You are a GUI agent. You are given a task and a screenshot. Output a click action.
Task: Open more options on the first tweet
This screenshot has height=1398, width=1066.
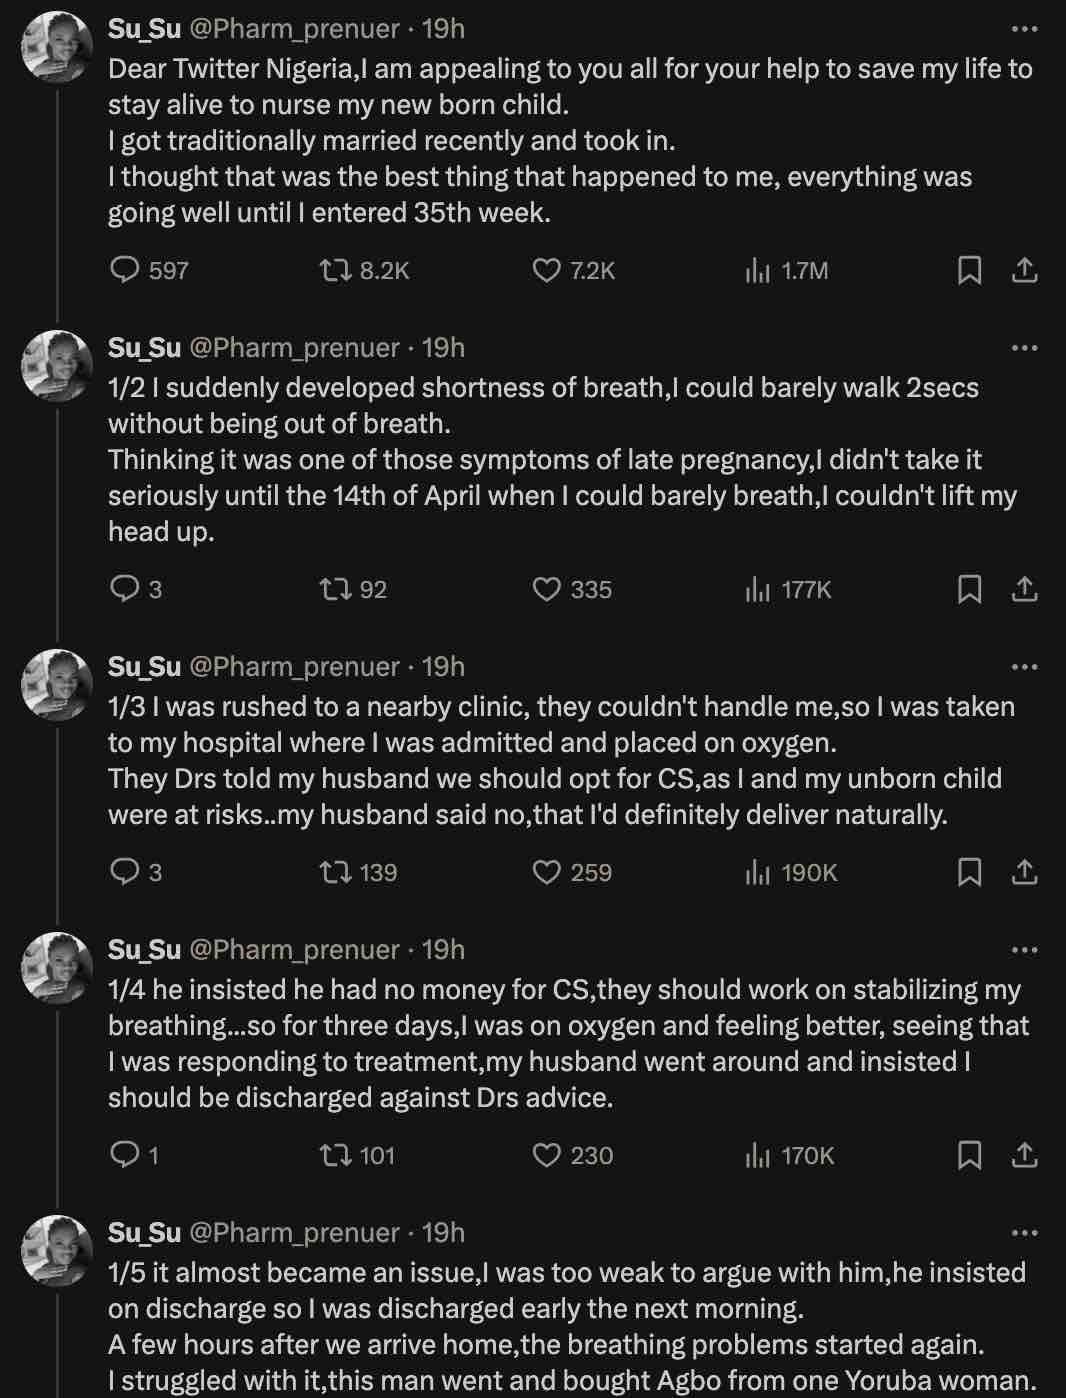click(x=1025, y=29)
